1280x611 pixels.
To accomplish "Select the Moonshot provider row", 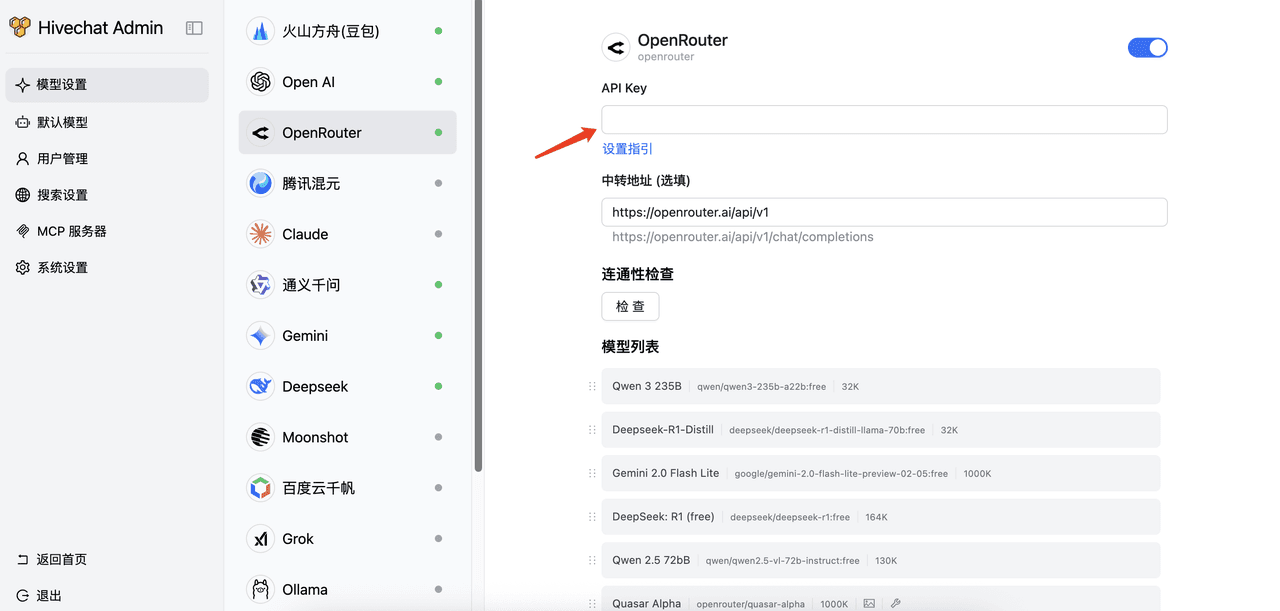I will tap(347, 437).
